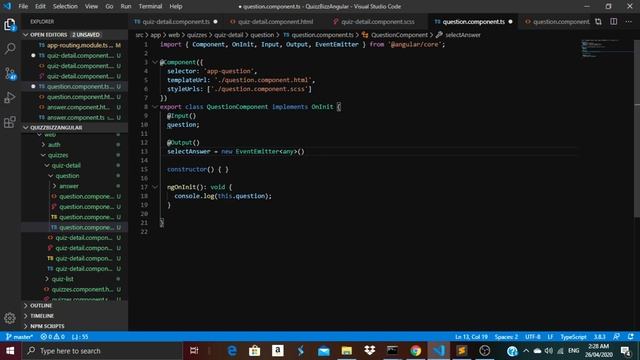Fold the @Component decorator at line 3

tap(155, 62)
